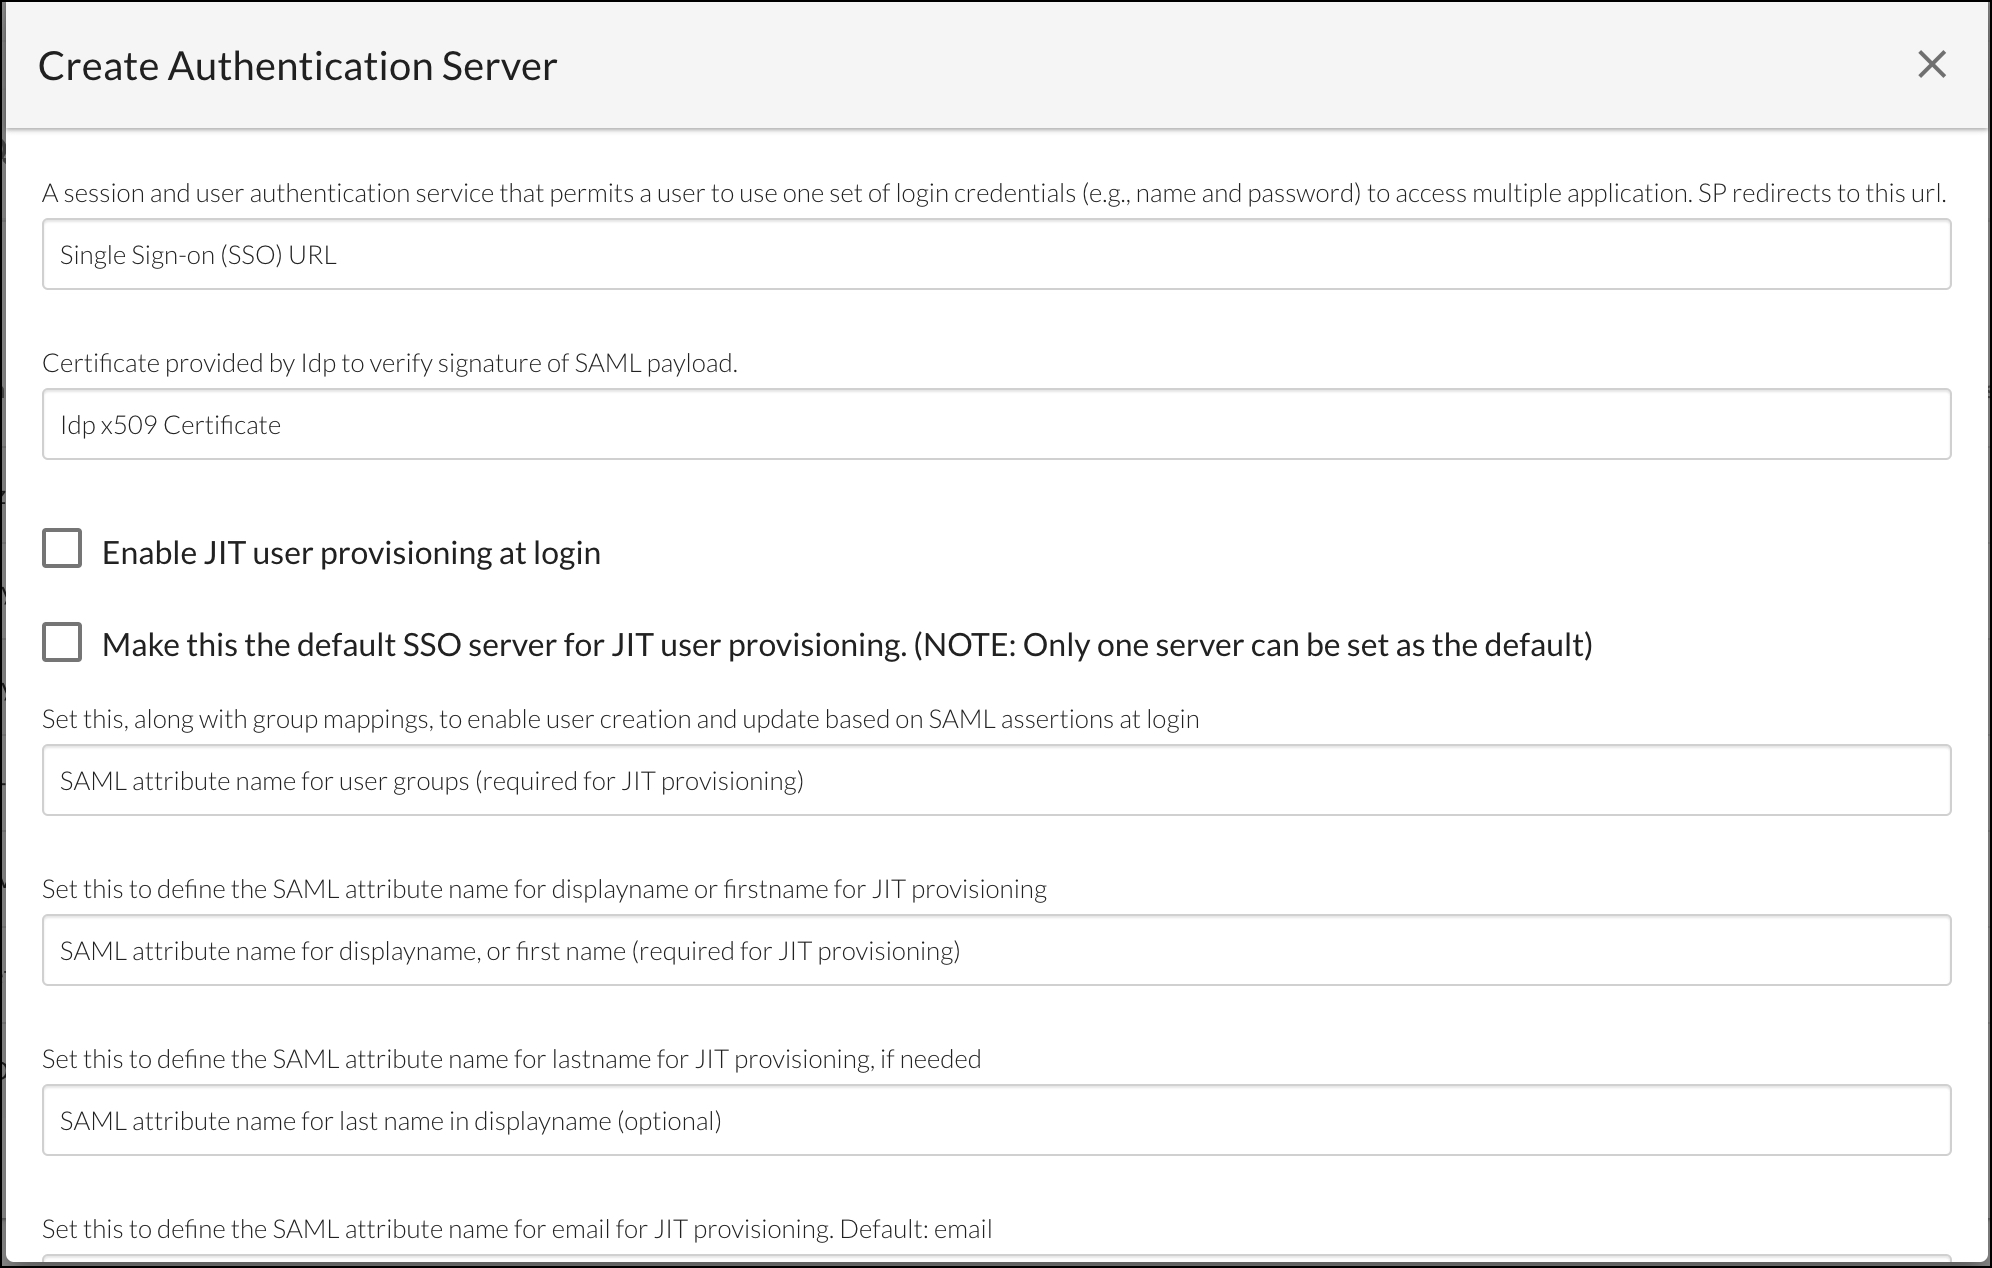Click the Single Sign-on (SSO) URL field
Image resolution: width=1992 pixels, height=1268 pixels.
(995, 255)
